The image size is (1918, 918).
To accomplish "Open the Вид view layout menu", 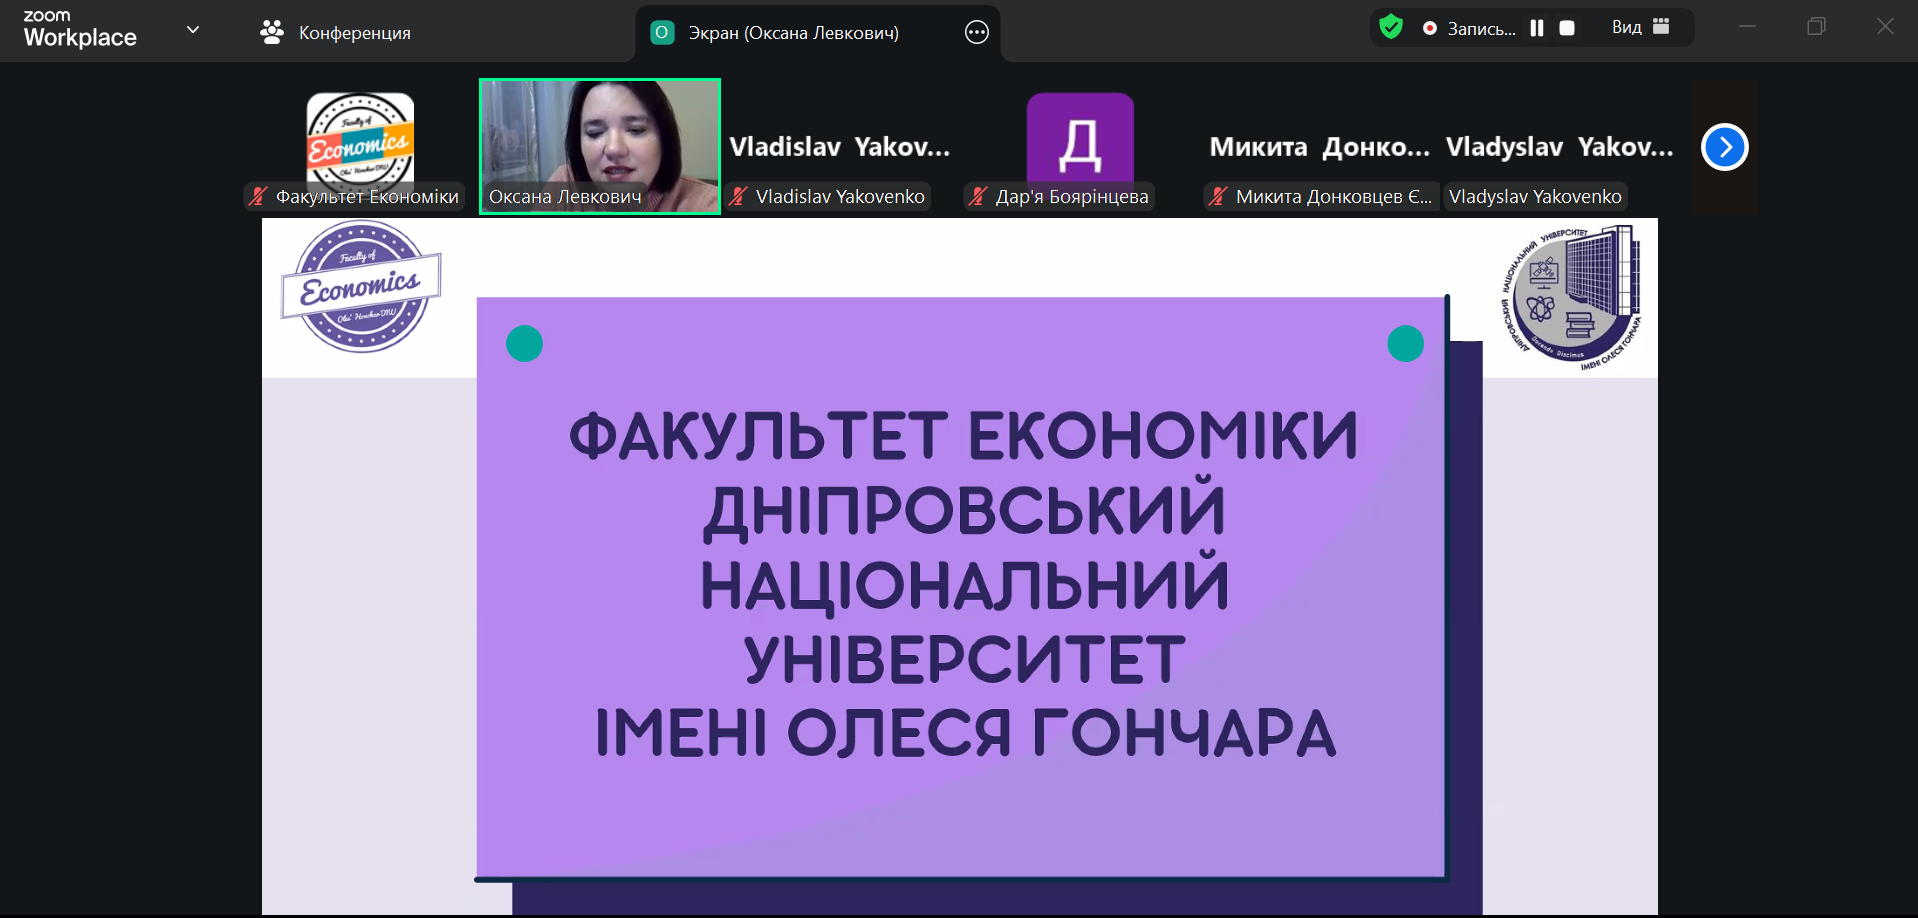I will click(1640, 27).
